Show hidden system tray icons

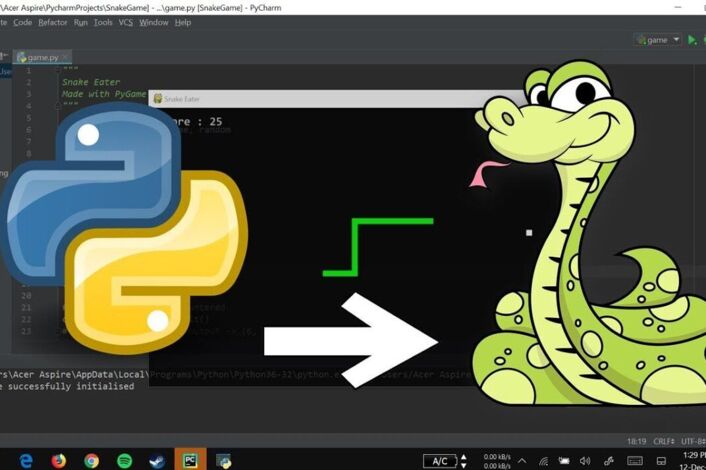pos(522,461)
